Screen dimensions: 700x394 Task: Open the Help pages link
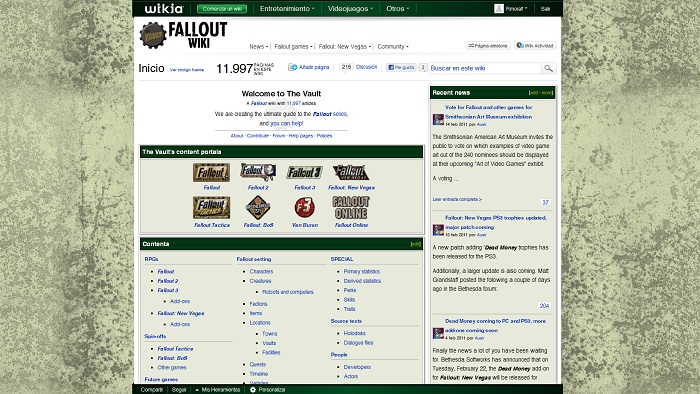coord(300,136)
